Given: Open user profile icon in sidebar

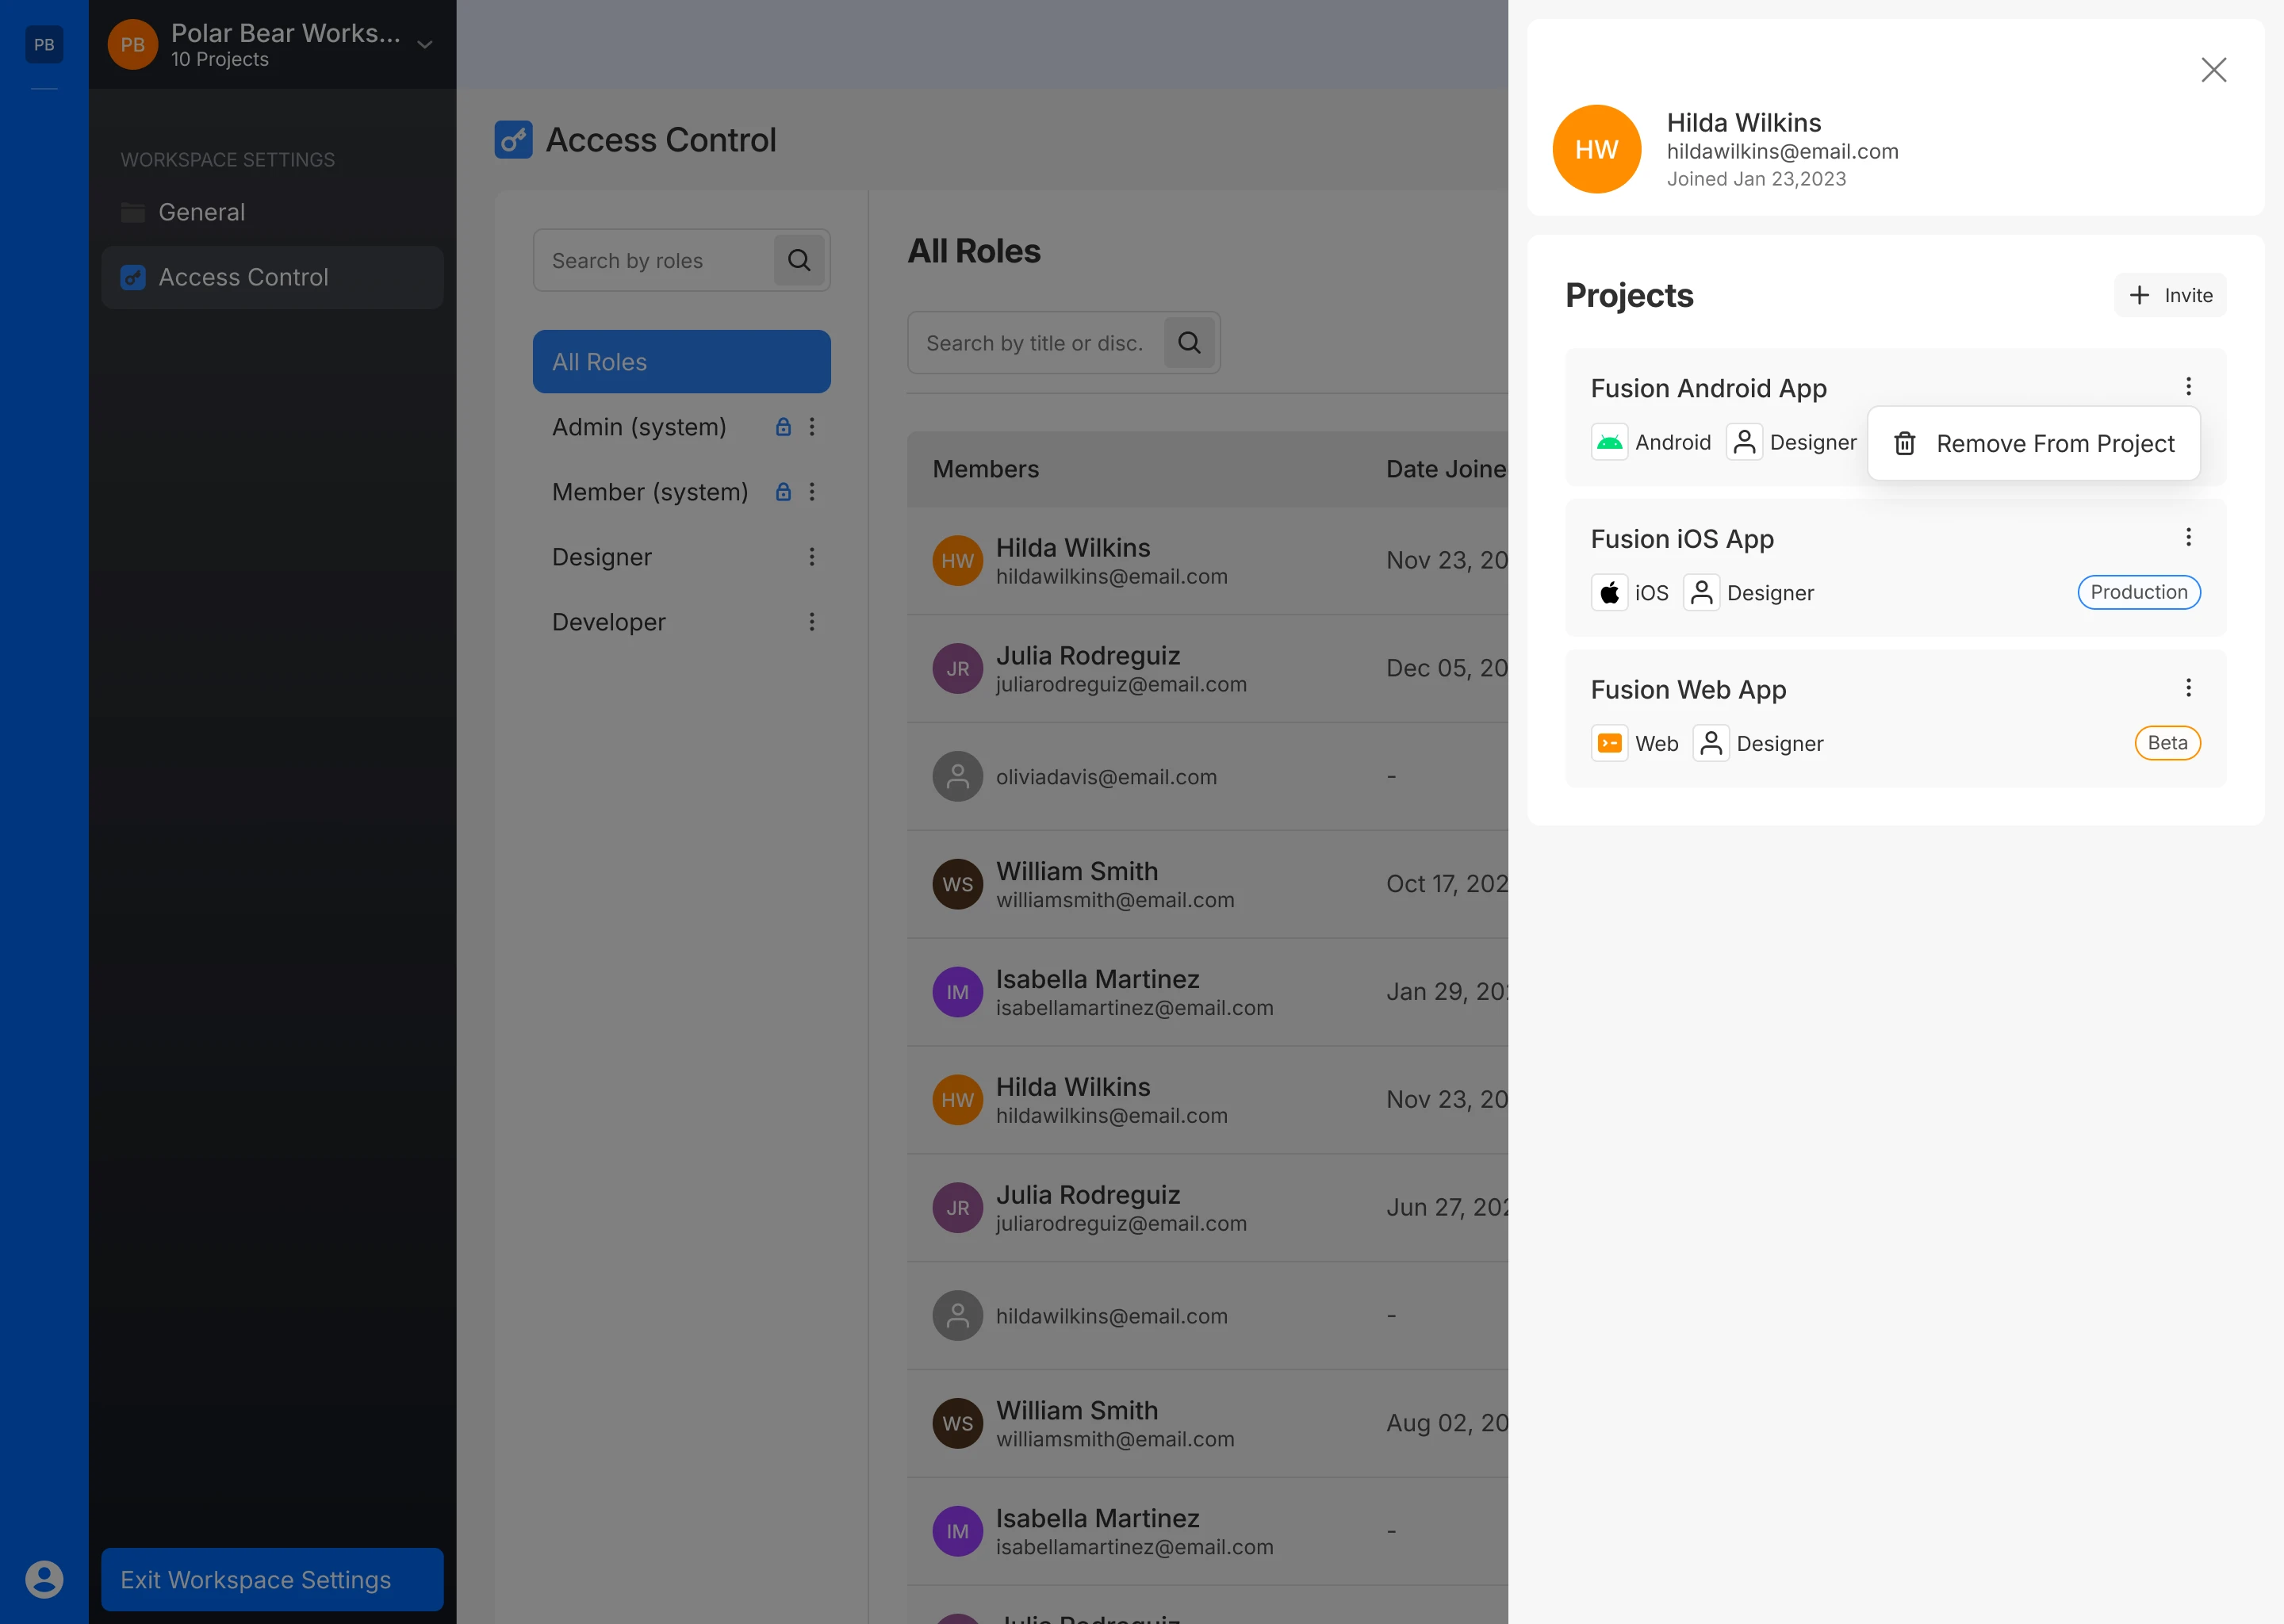Looking at the screenshot, I should [44, 1579].
